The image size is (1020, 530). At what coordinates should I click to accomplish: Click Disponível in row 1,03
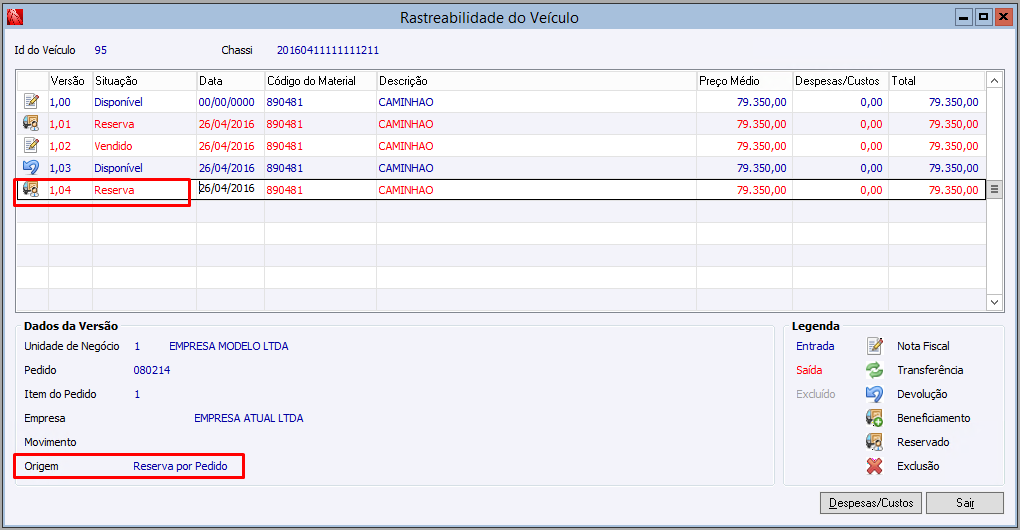[118, 168]
